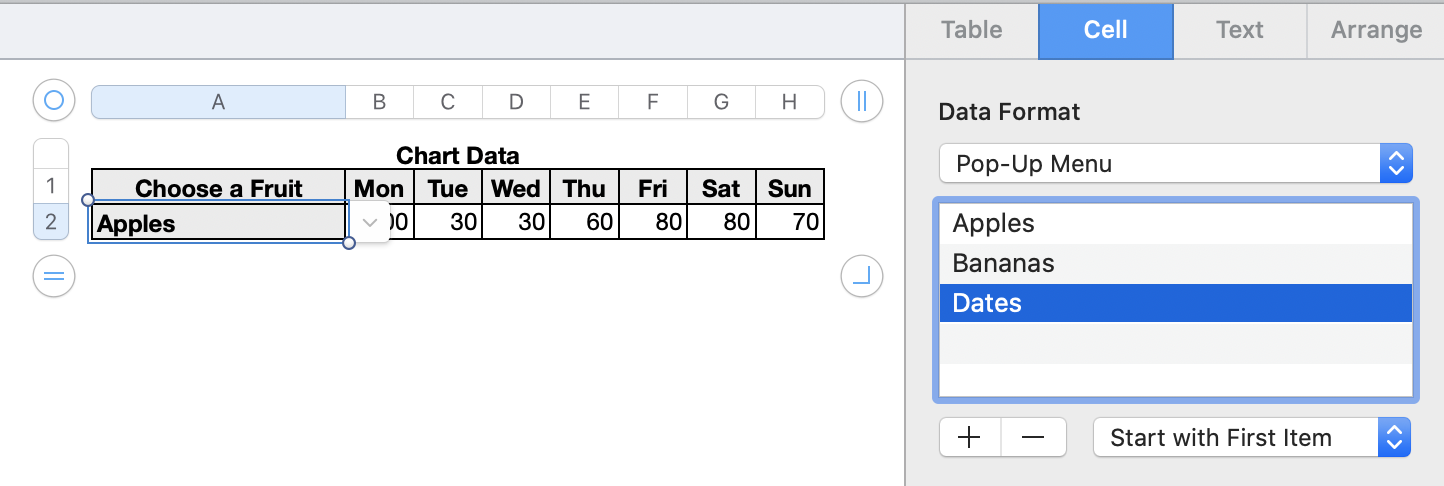The height and width of the screenshot is (486, 1444).
Task: Click the table select circle handle
Action: 54,101
